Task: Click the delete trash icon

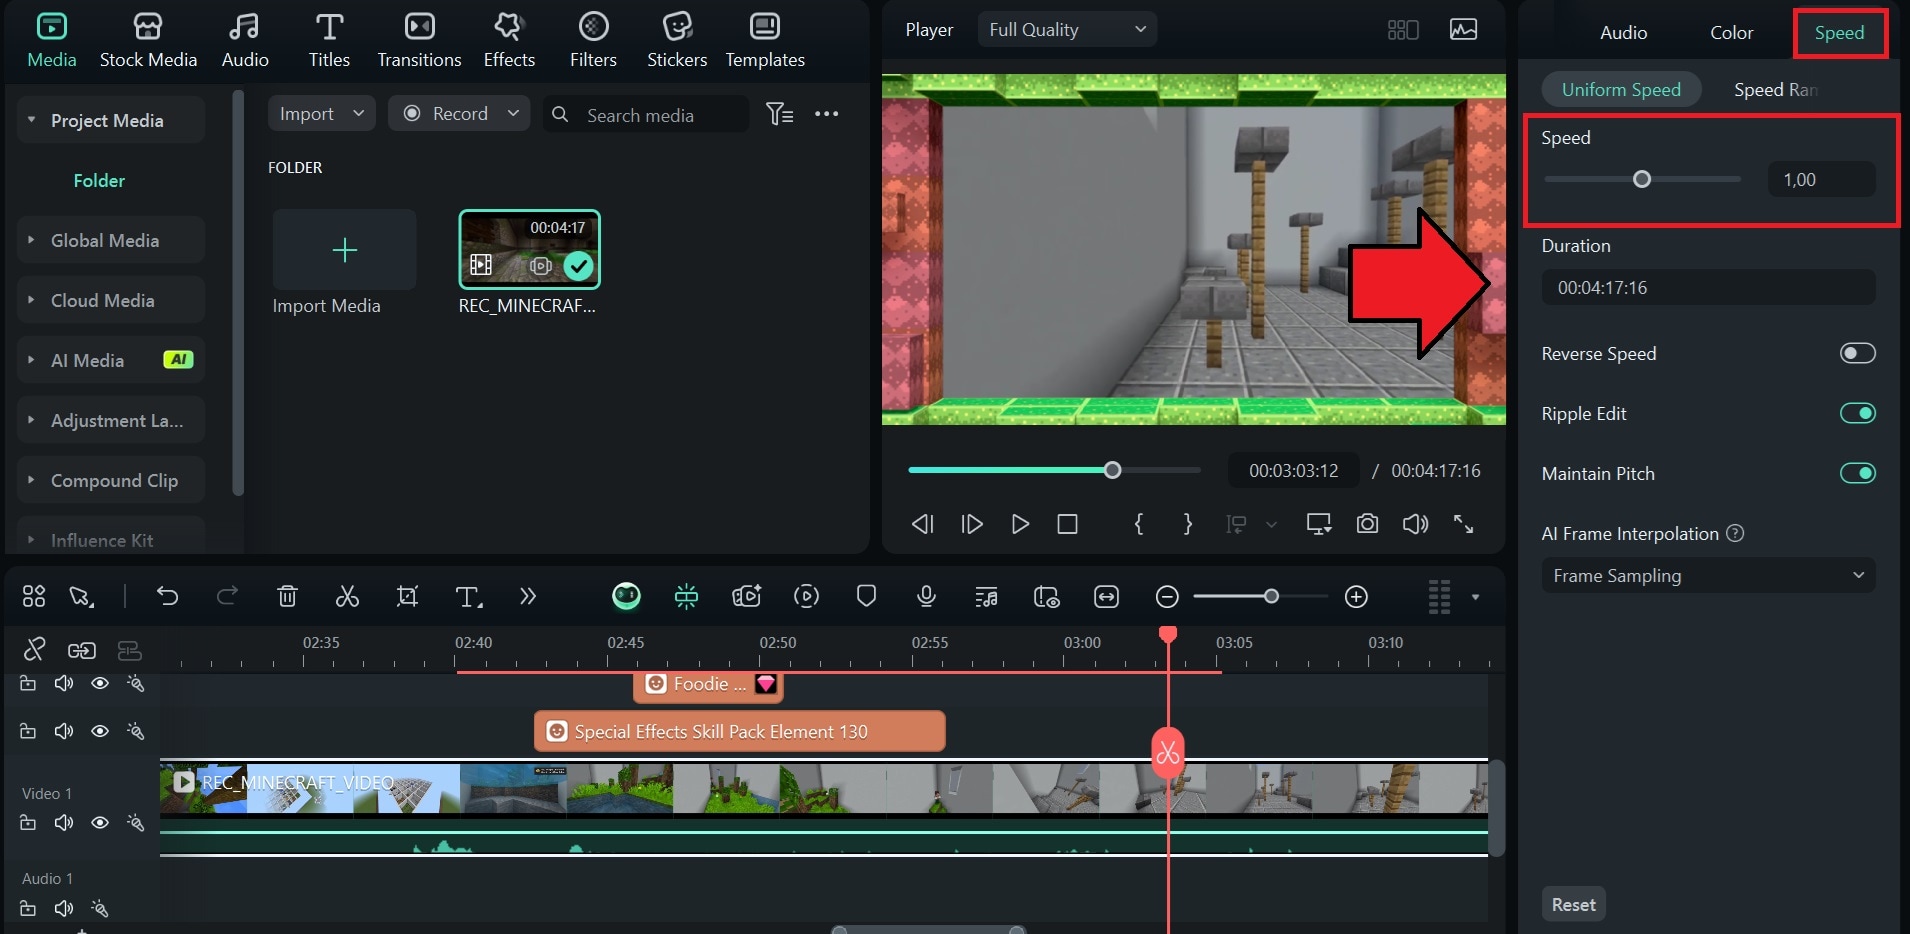Action: point(287,597)
